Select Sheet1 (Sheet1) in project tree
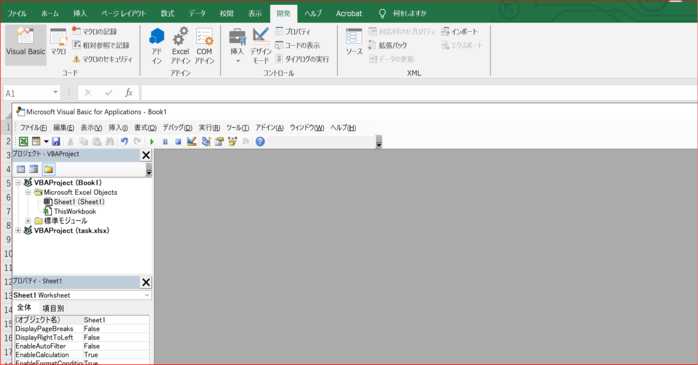 (79, 202)
